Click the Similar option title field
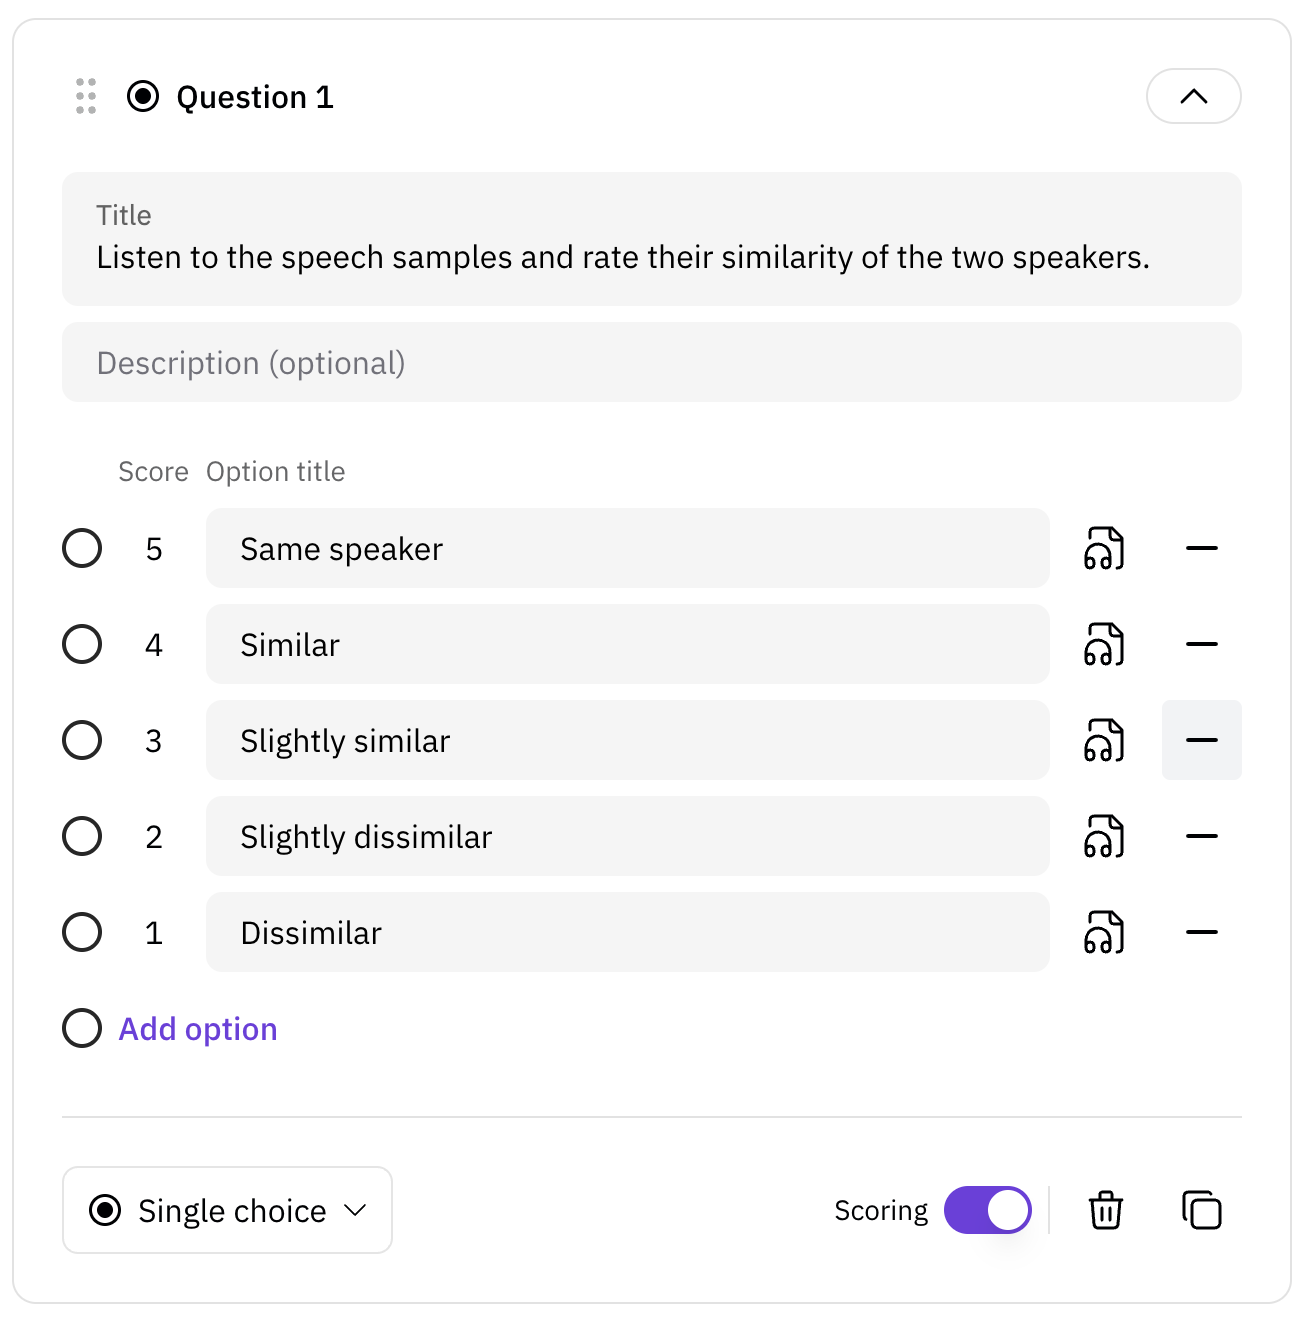This screenshot has height=1320, width=1312. 628,644
